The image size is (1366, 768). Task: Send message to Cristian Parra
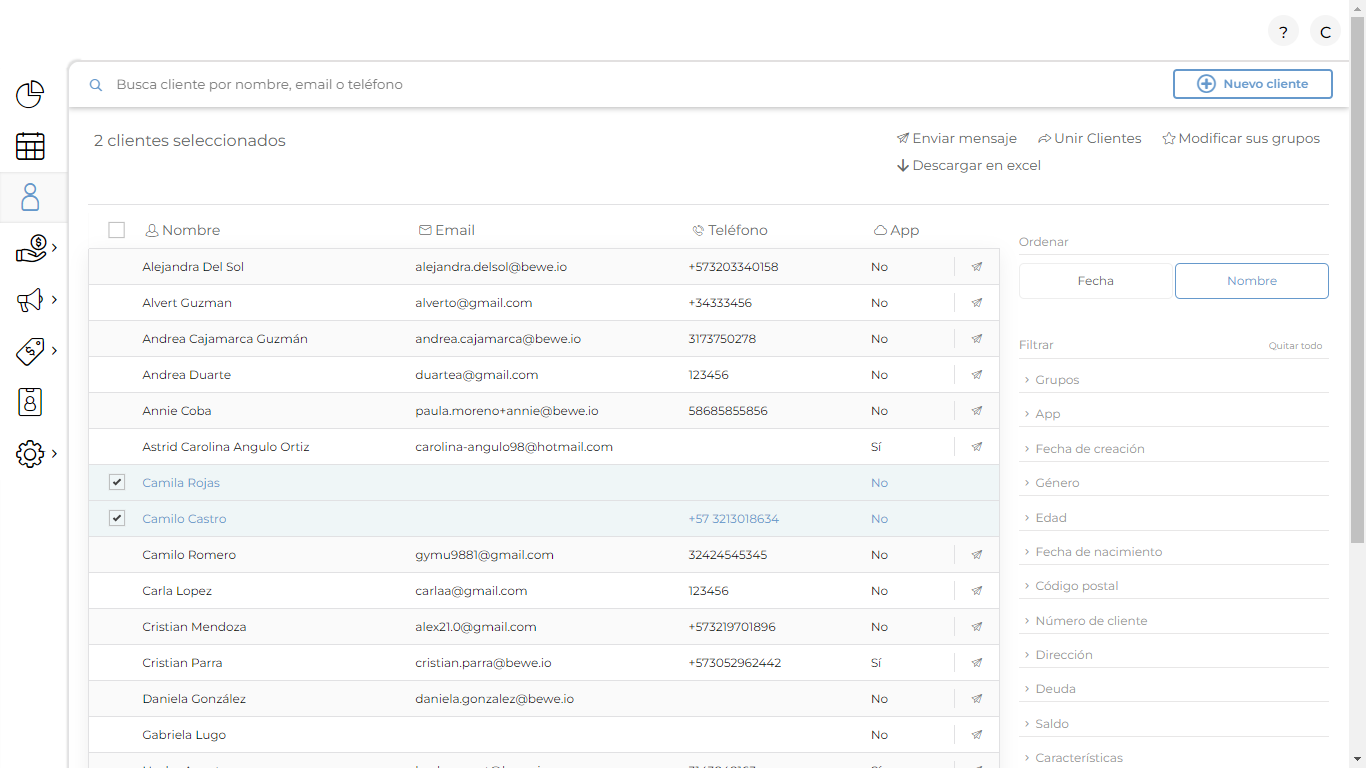977,663
